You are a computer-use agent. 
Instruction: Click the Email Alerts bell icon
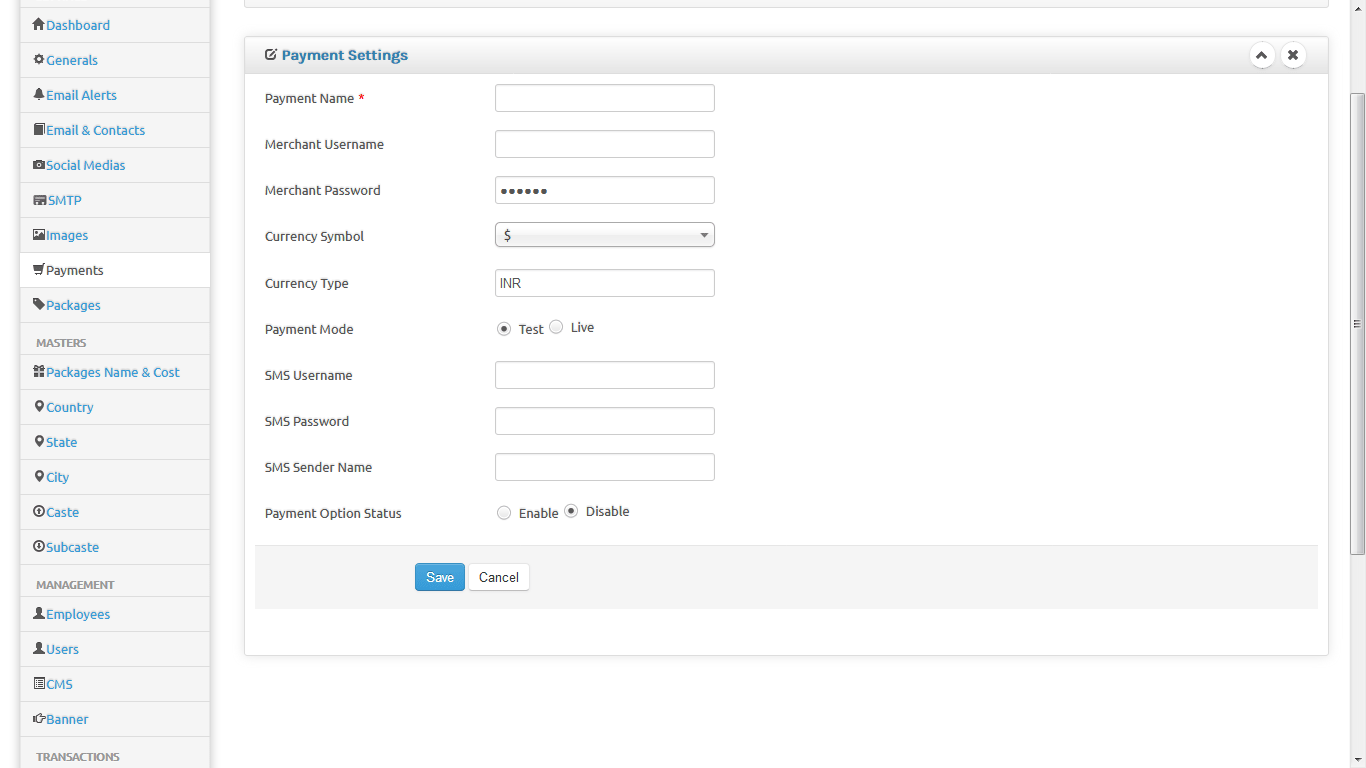39,94
